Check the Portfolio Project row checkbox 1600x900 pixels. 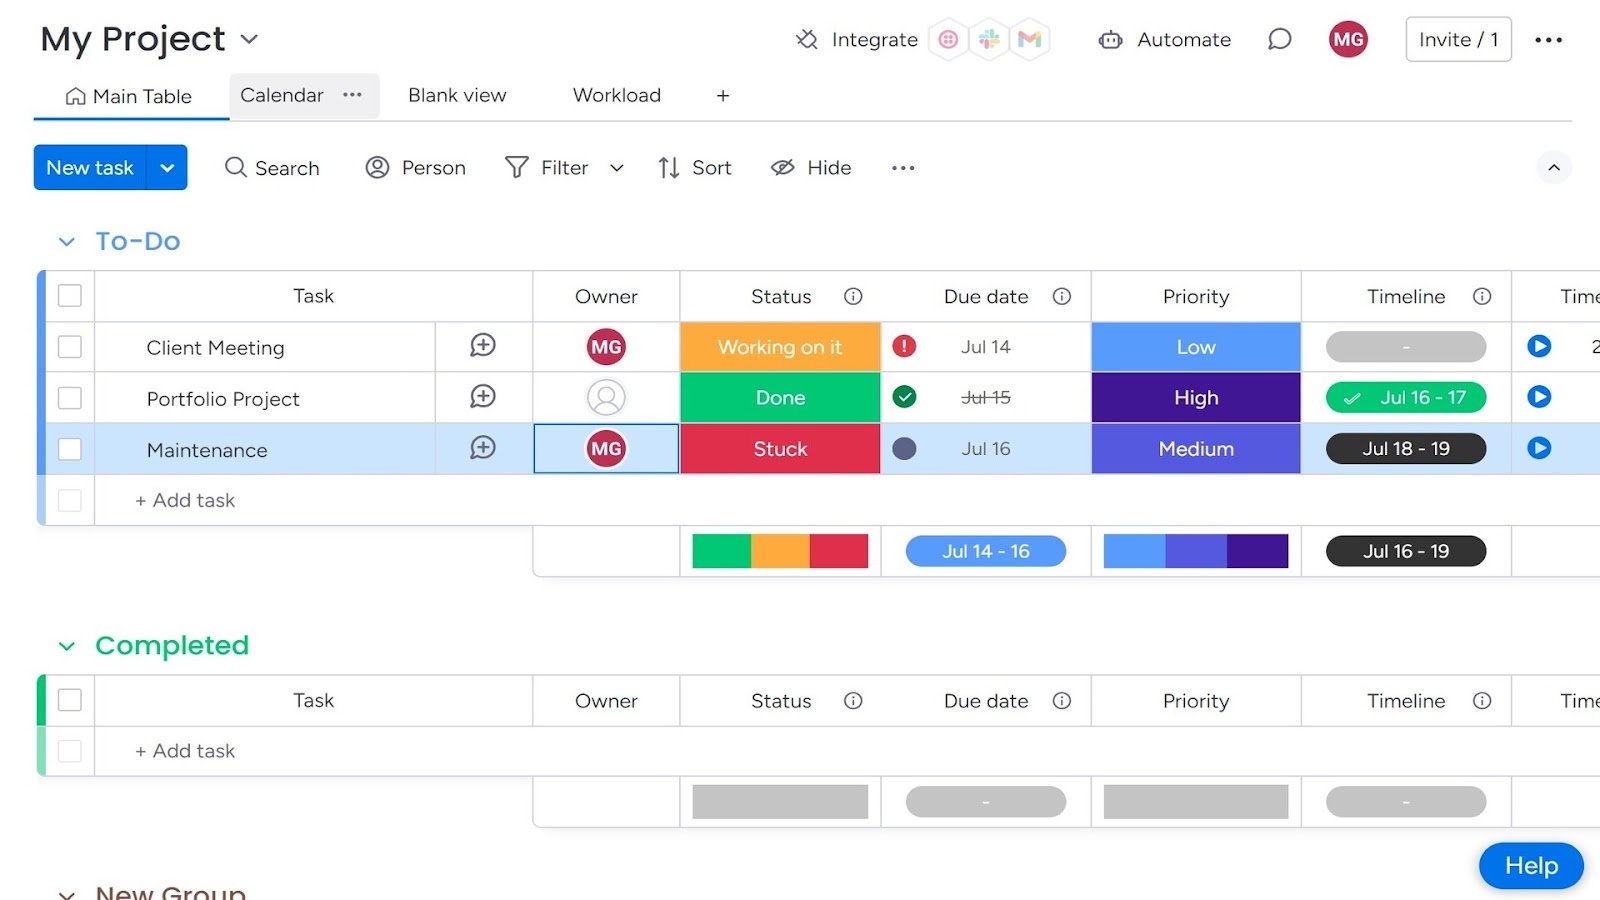point(70,398)
